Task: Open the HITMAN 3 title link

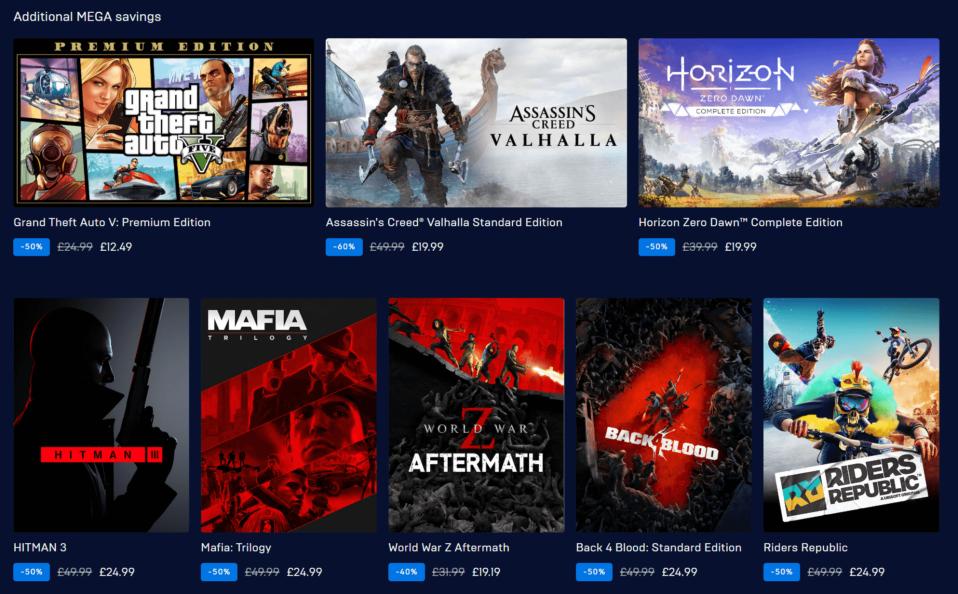Action: (x=40, y=548)
